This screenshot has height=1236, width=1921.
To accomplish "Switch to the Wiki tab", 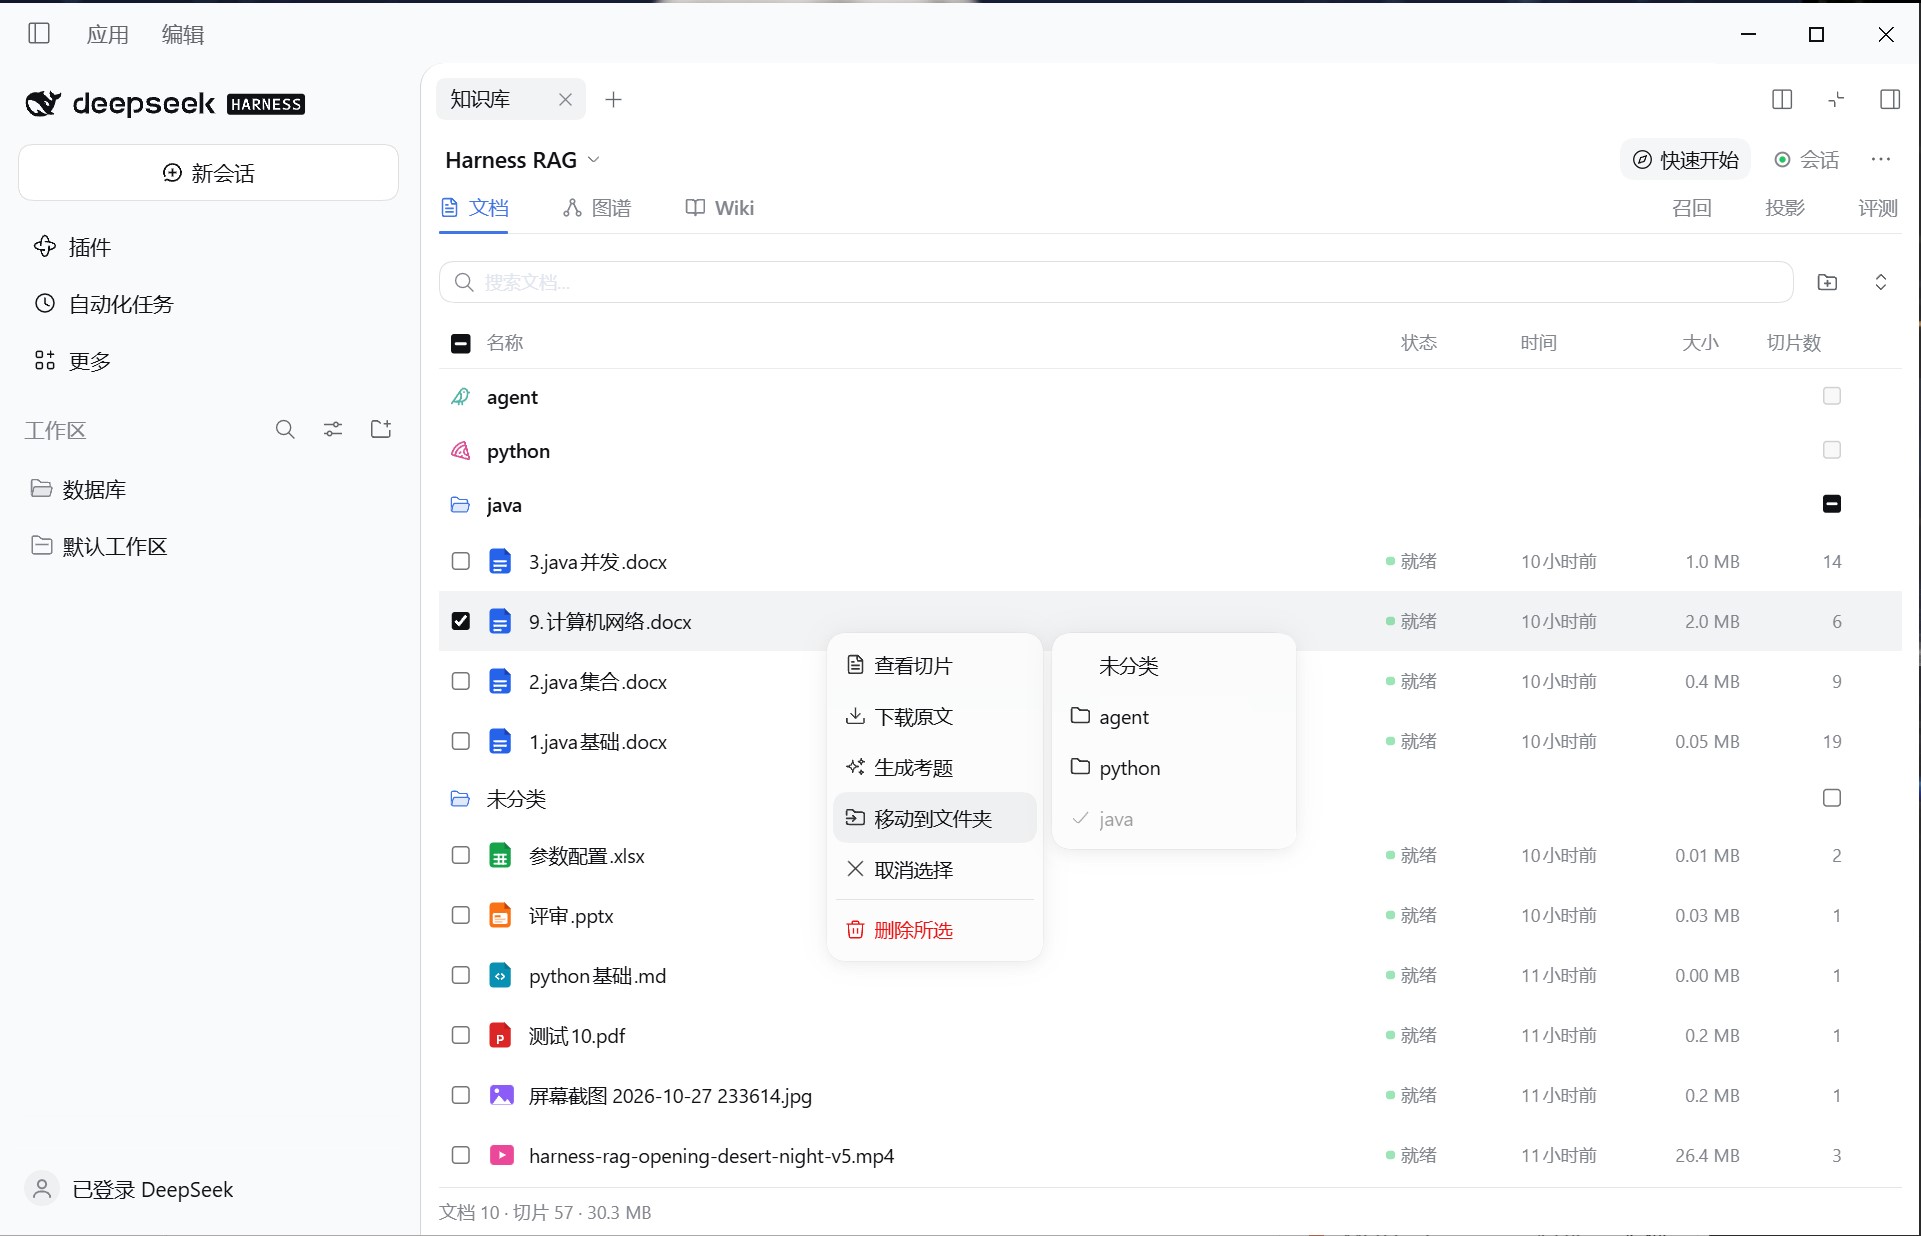I will tap(720, 208).
